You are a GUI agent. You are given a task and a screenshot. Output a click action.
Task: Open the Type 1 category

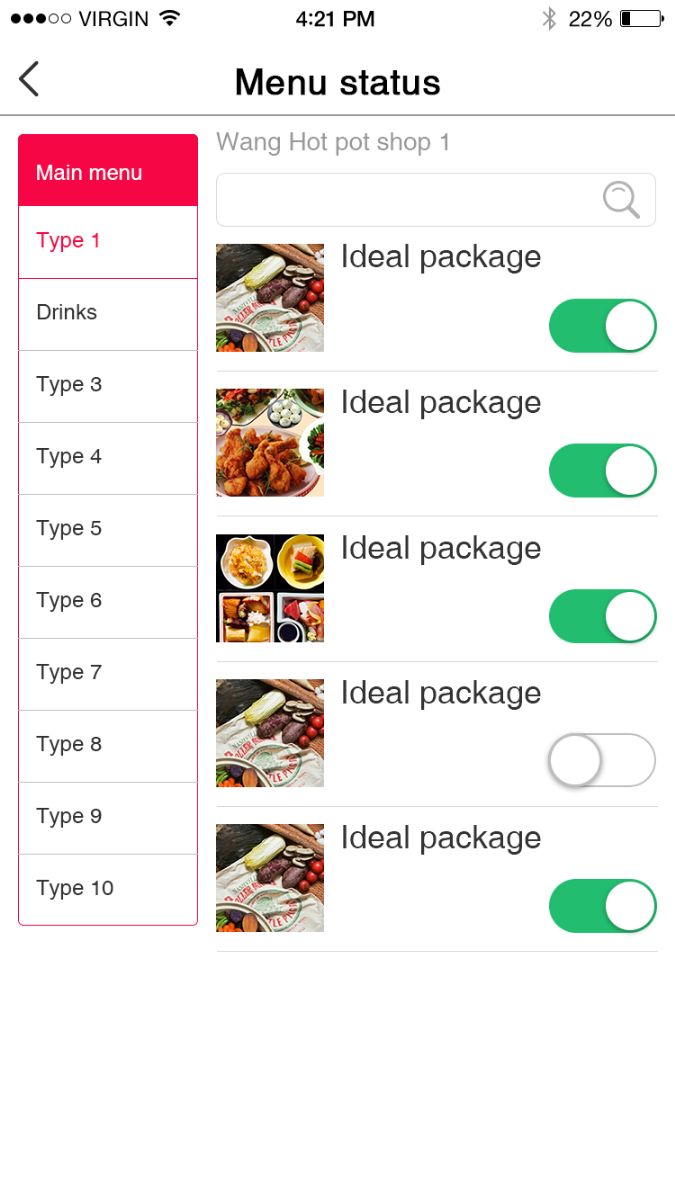click(108, 241)
